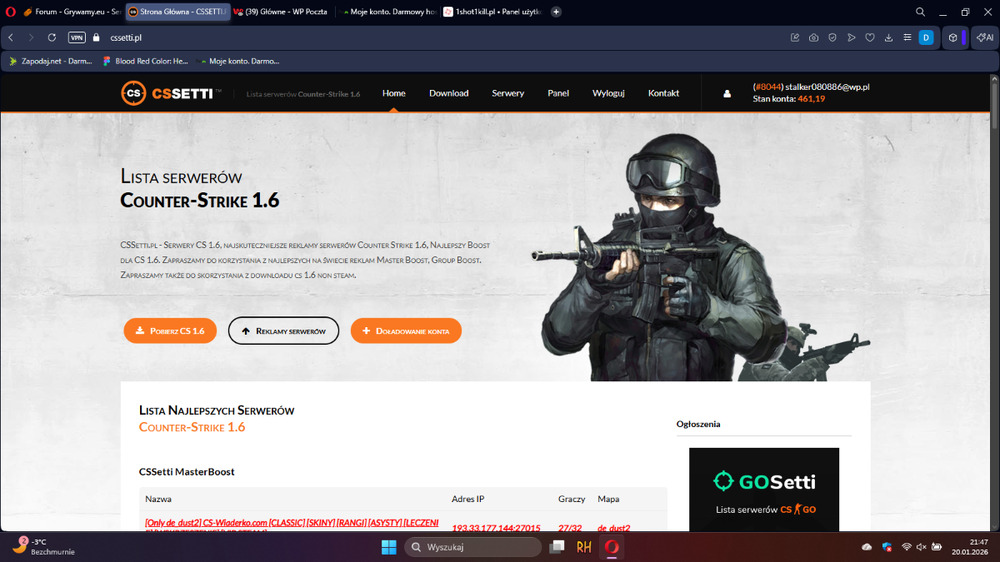Click the heart bookmark icon in the toolbar

[x=870, y=38]
